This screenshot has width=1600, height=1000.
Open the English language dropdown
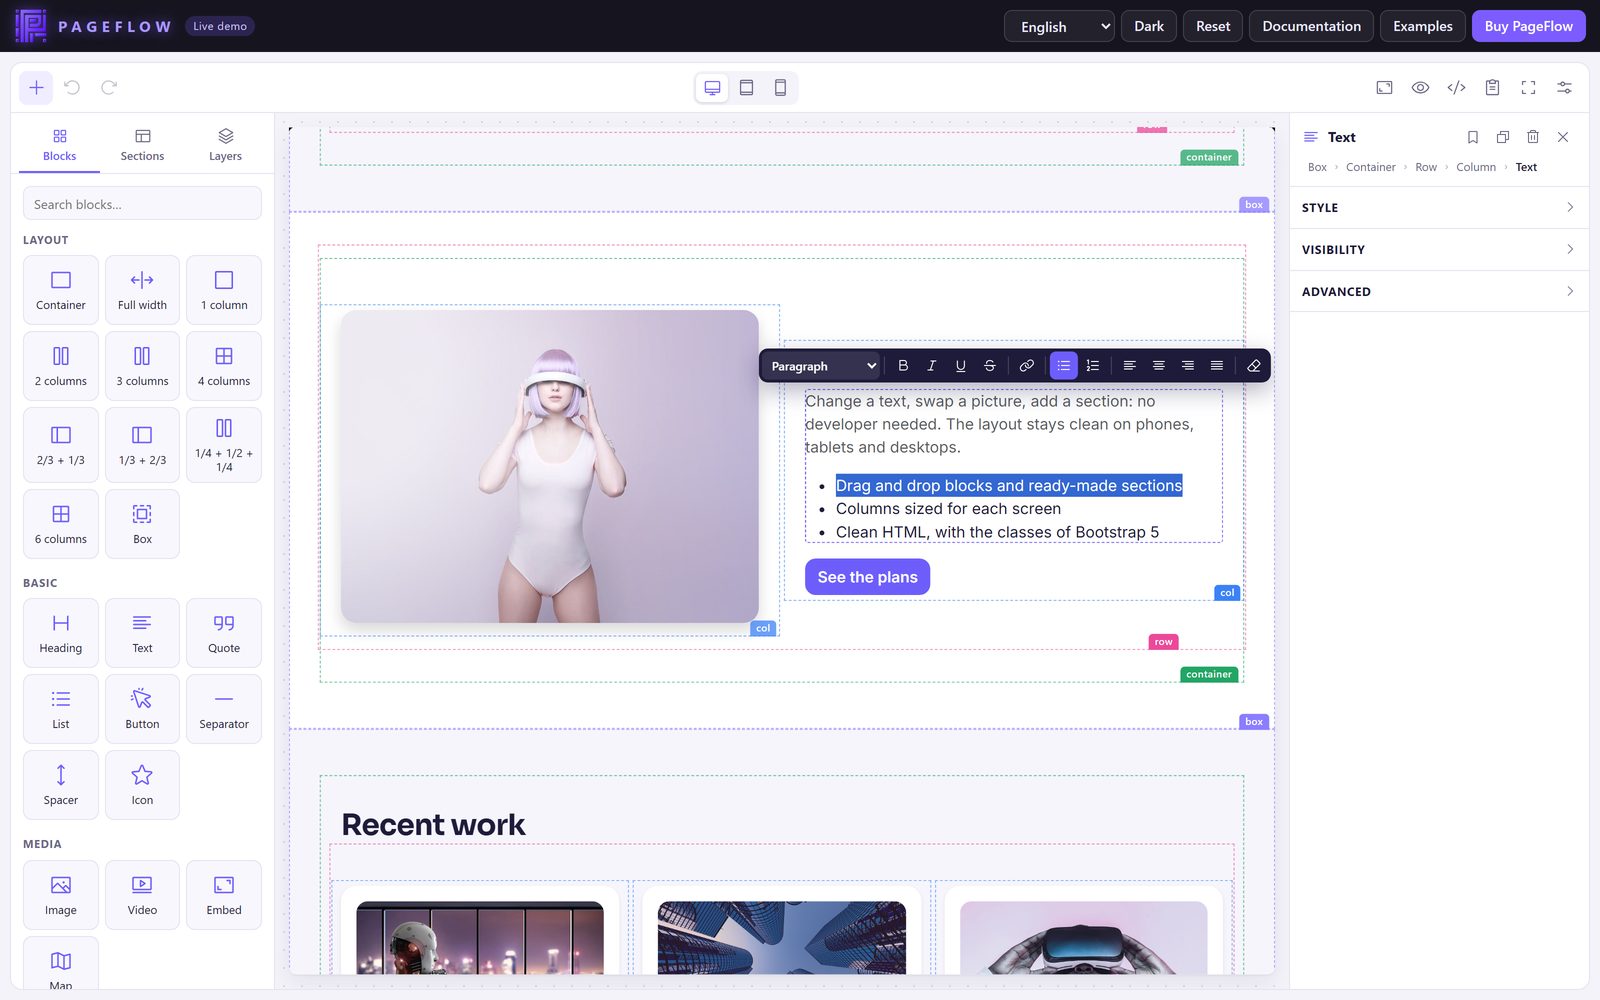(1059, 26)
